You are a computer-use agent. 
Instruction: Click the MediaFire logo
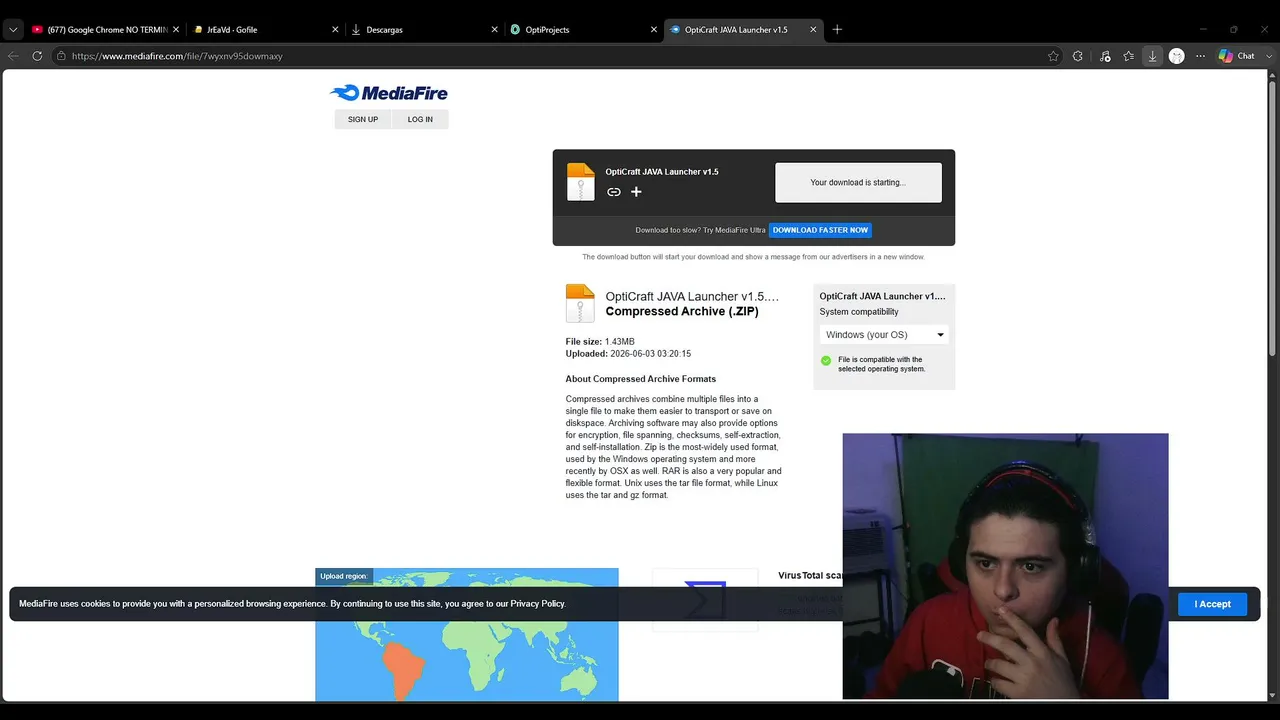[389, 93]
